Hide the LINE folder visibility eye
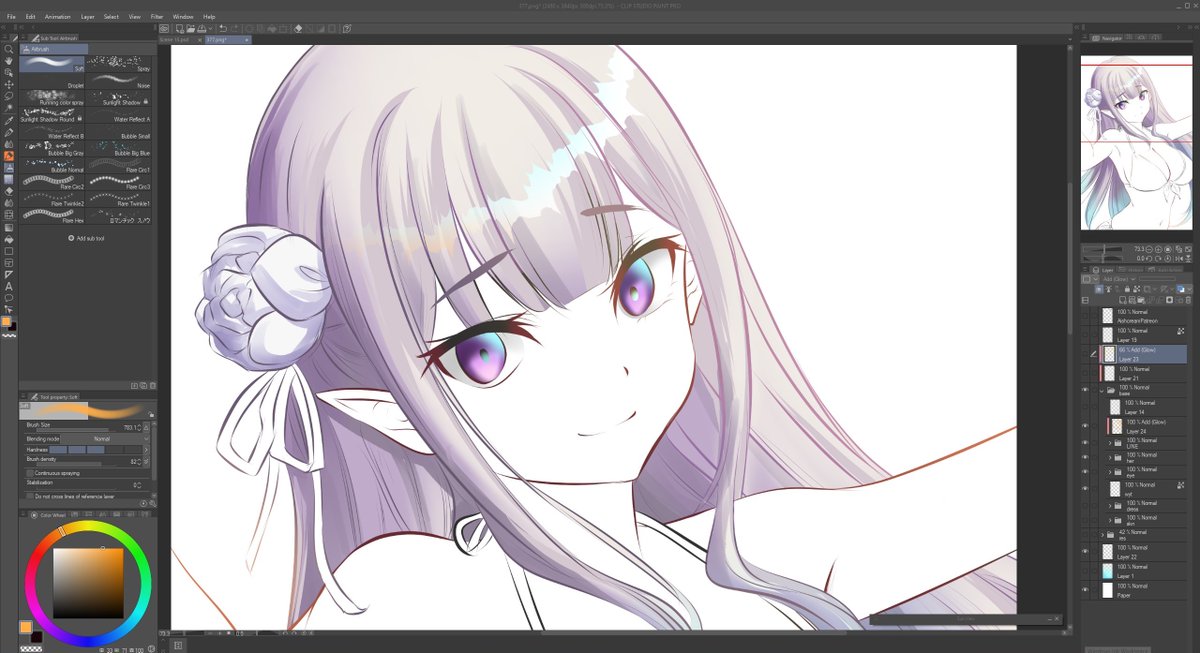This screenshot has height=653, width=1200. click(x=1086, y=442)
